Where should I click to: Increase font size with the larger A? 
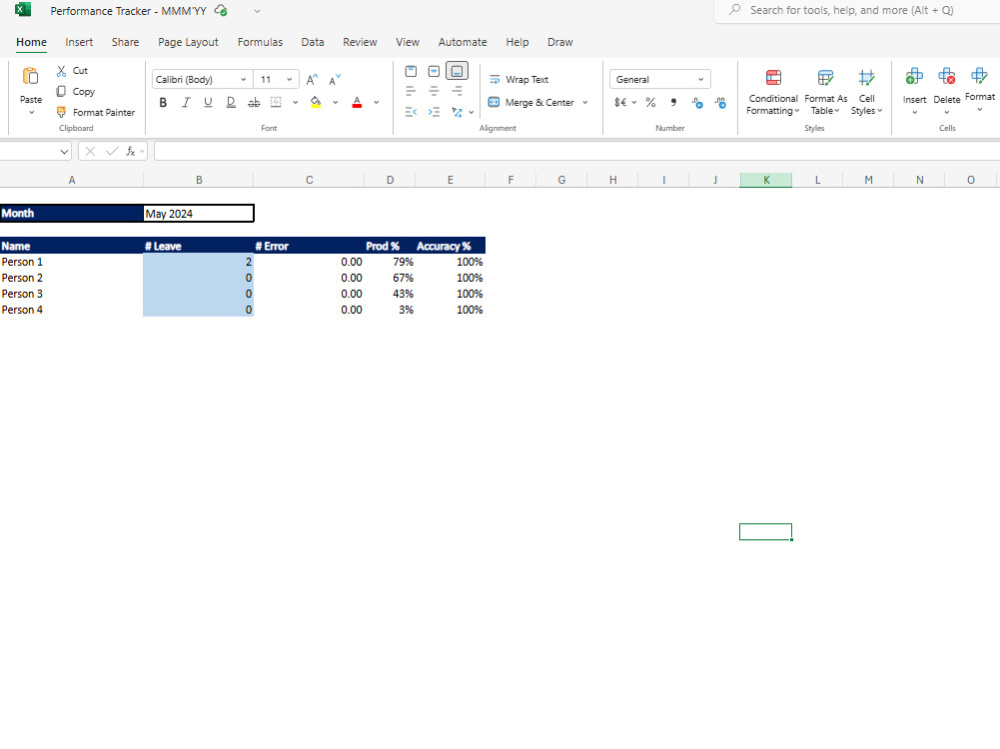click(311, 80)
